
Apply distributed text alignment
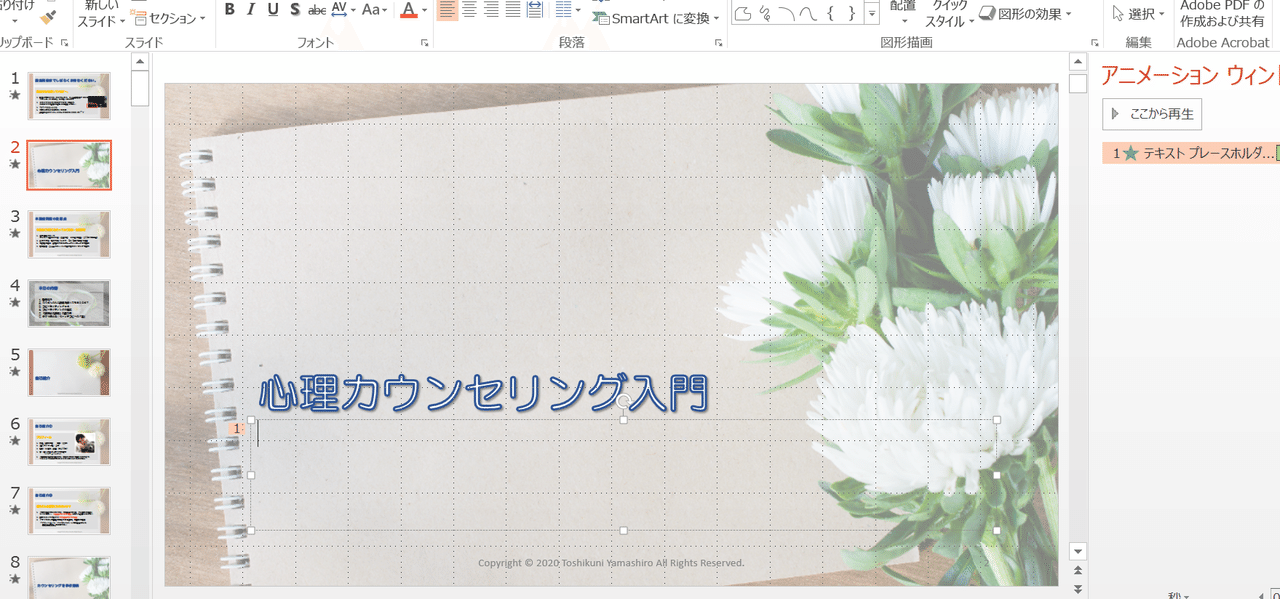[x=535, y=10]
